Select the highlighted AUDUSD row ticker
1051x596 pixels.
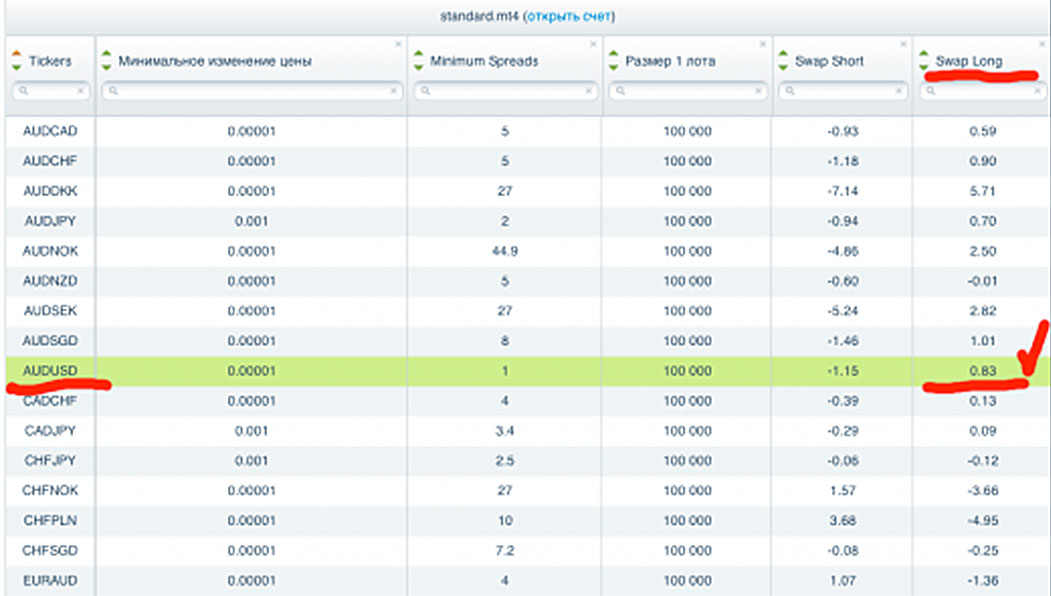coord(49,371)
